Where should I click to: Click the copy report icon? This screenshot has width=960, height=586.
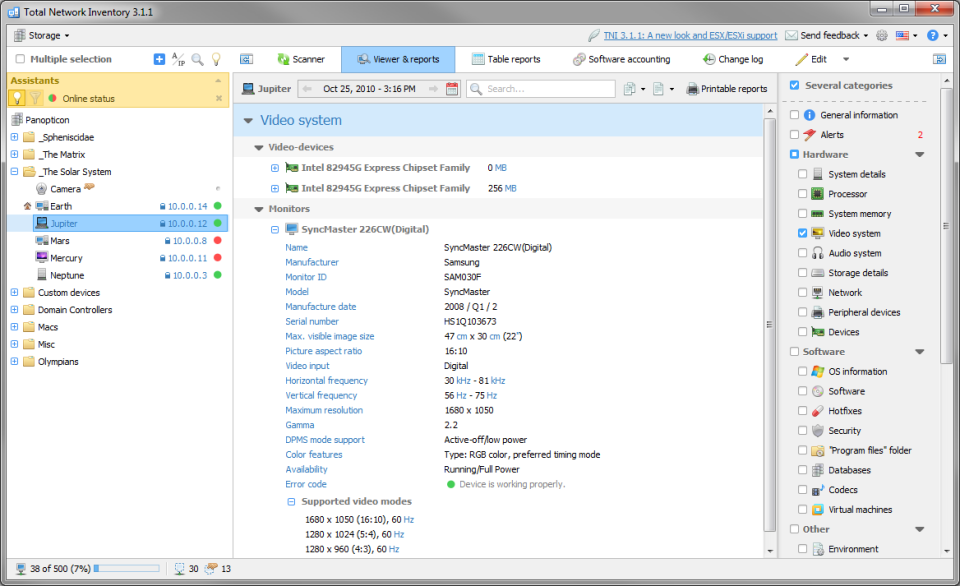click(629, 89)
